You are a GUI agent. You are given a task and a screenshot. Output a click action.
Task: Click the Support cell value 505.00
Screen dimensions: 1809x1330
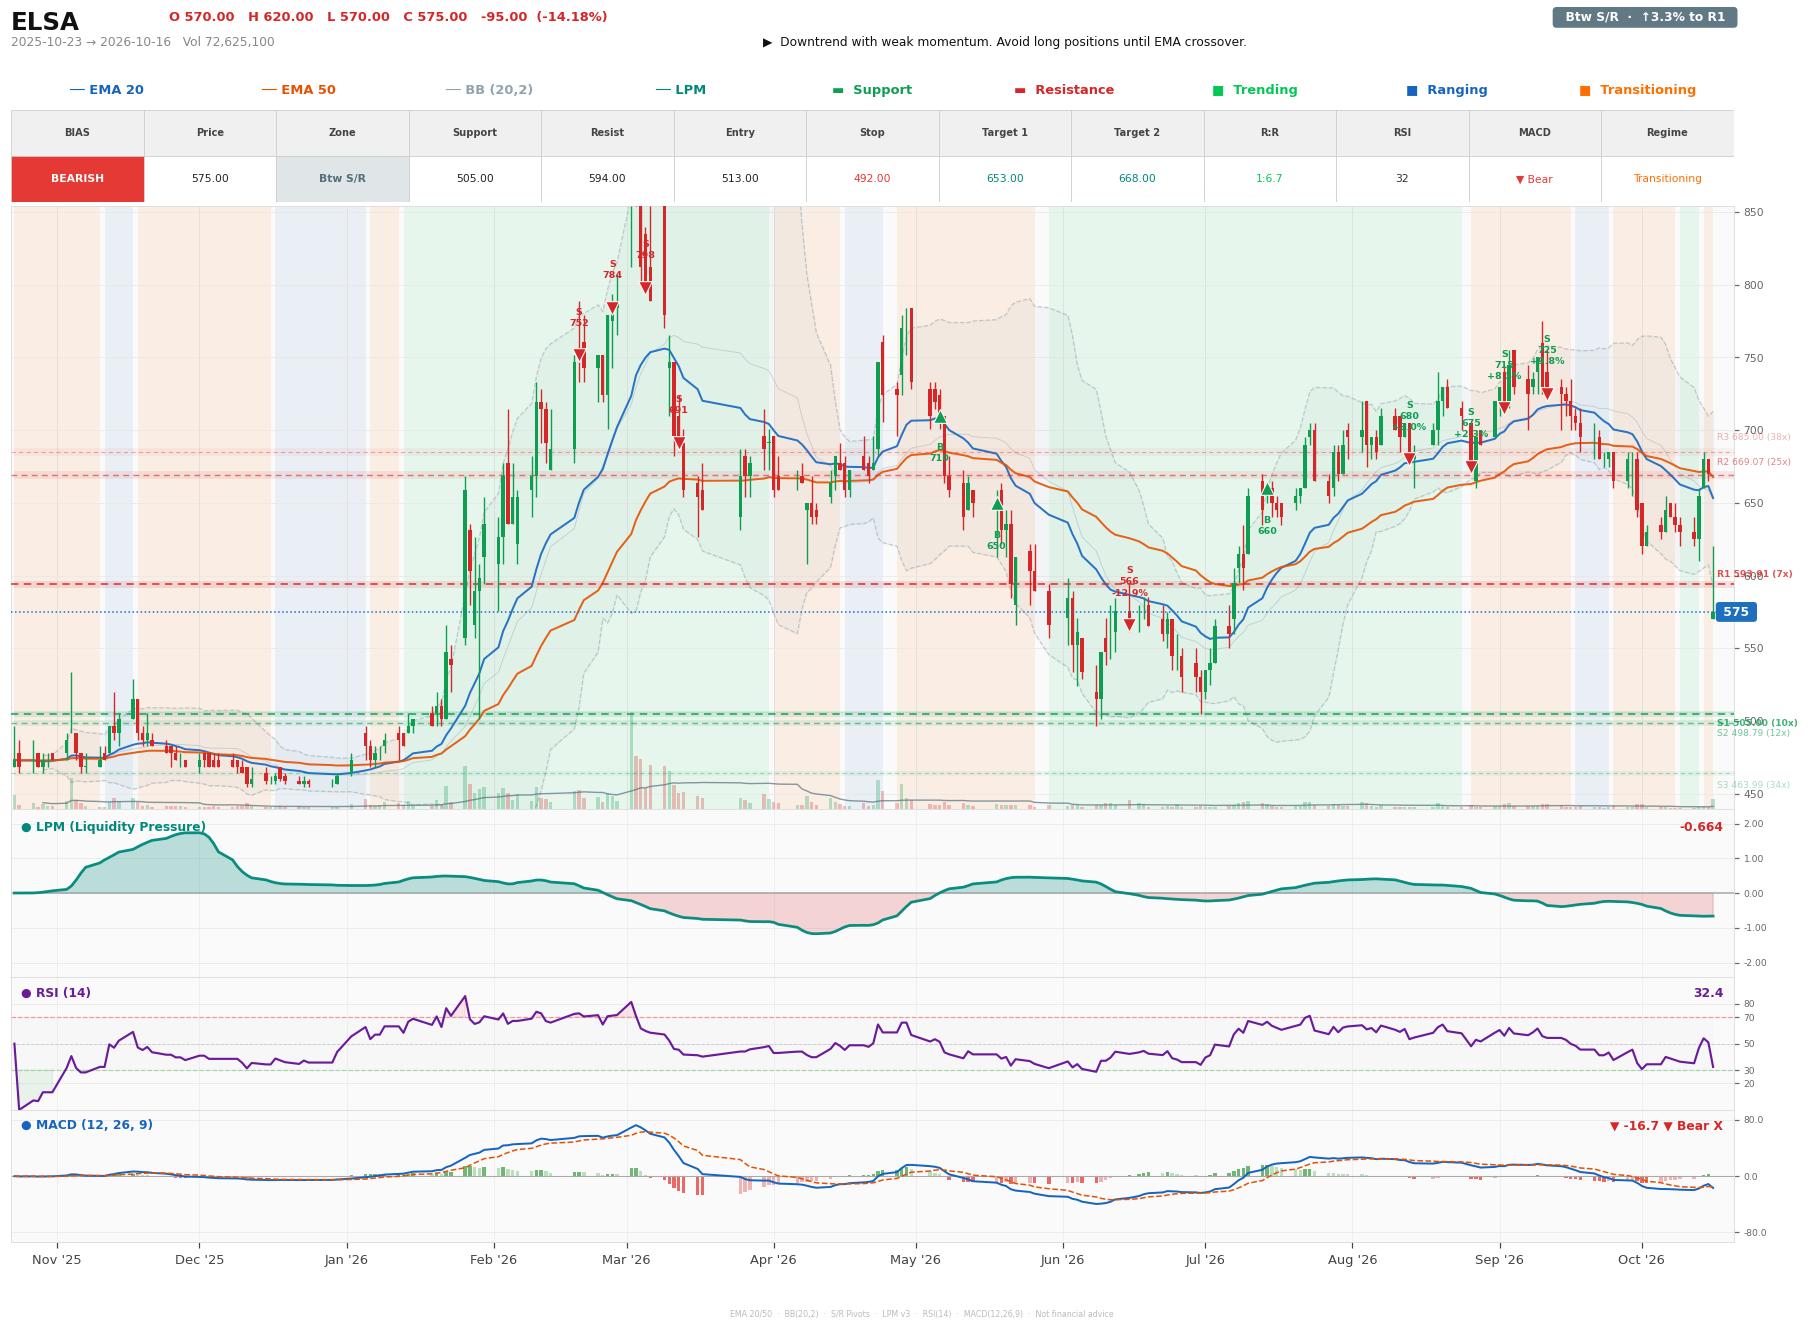coord(475,179)
